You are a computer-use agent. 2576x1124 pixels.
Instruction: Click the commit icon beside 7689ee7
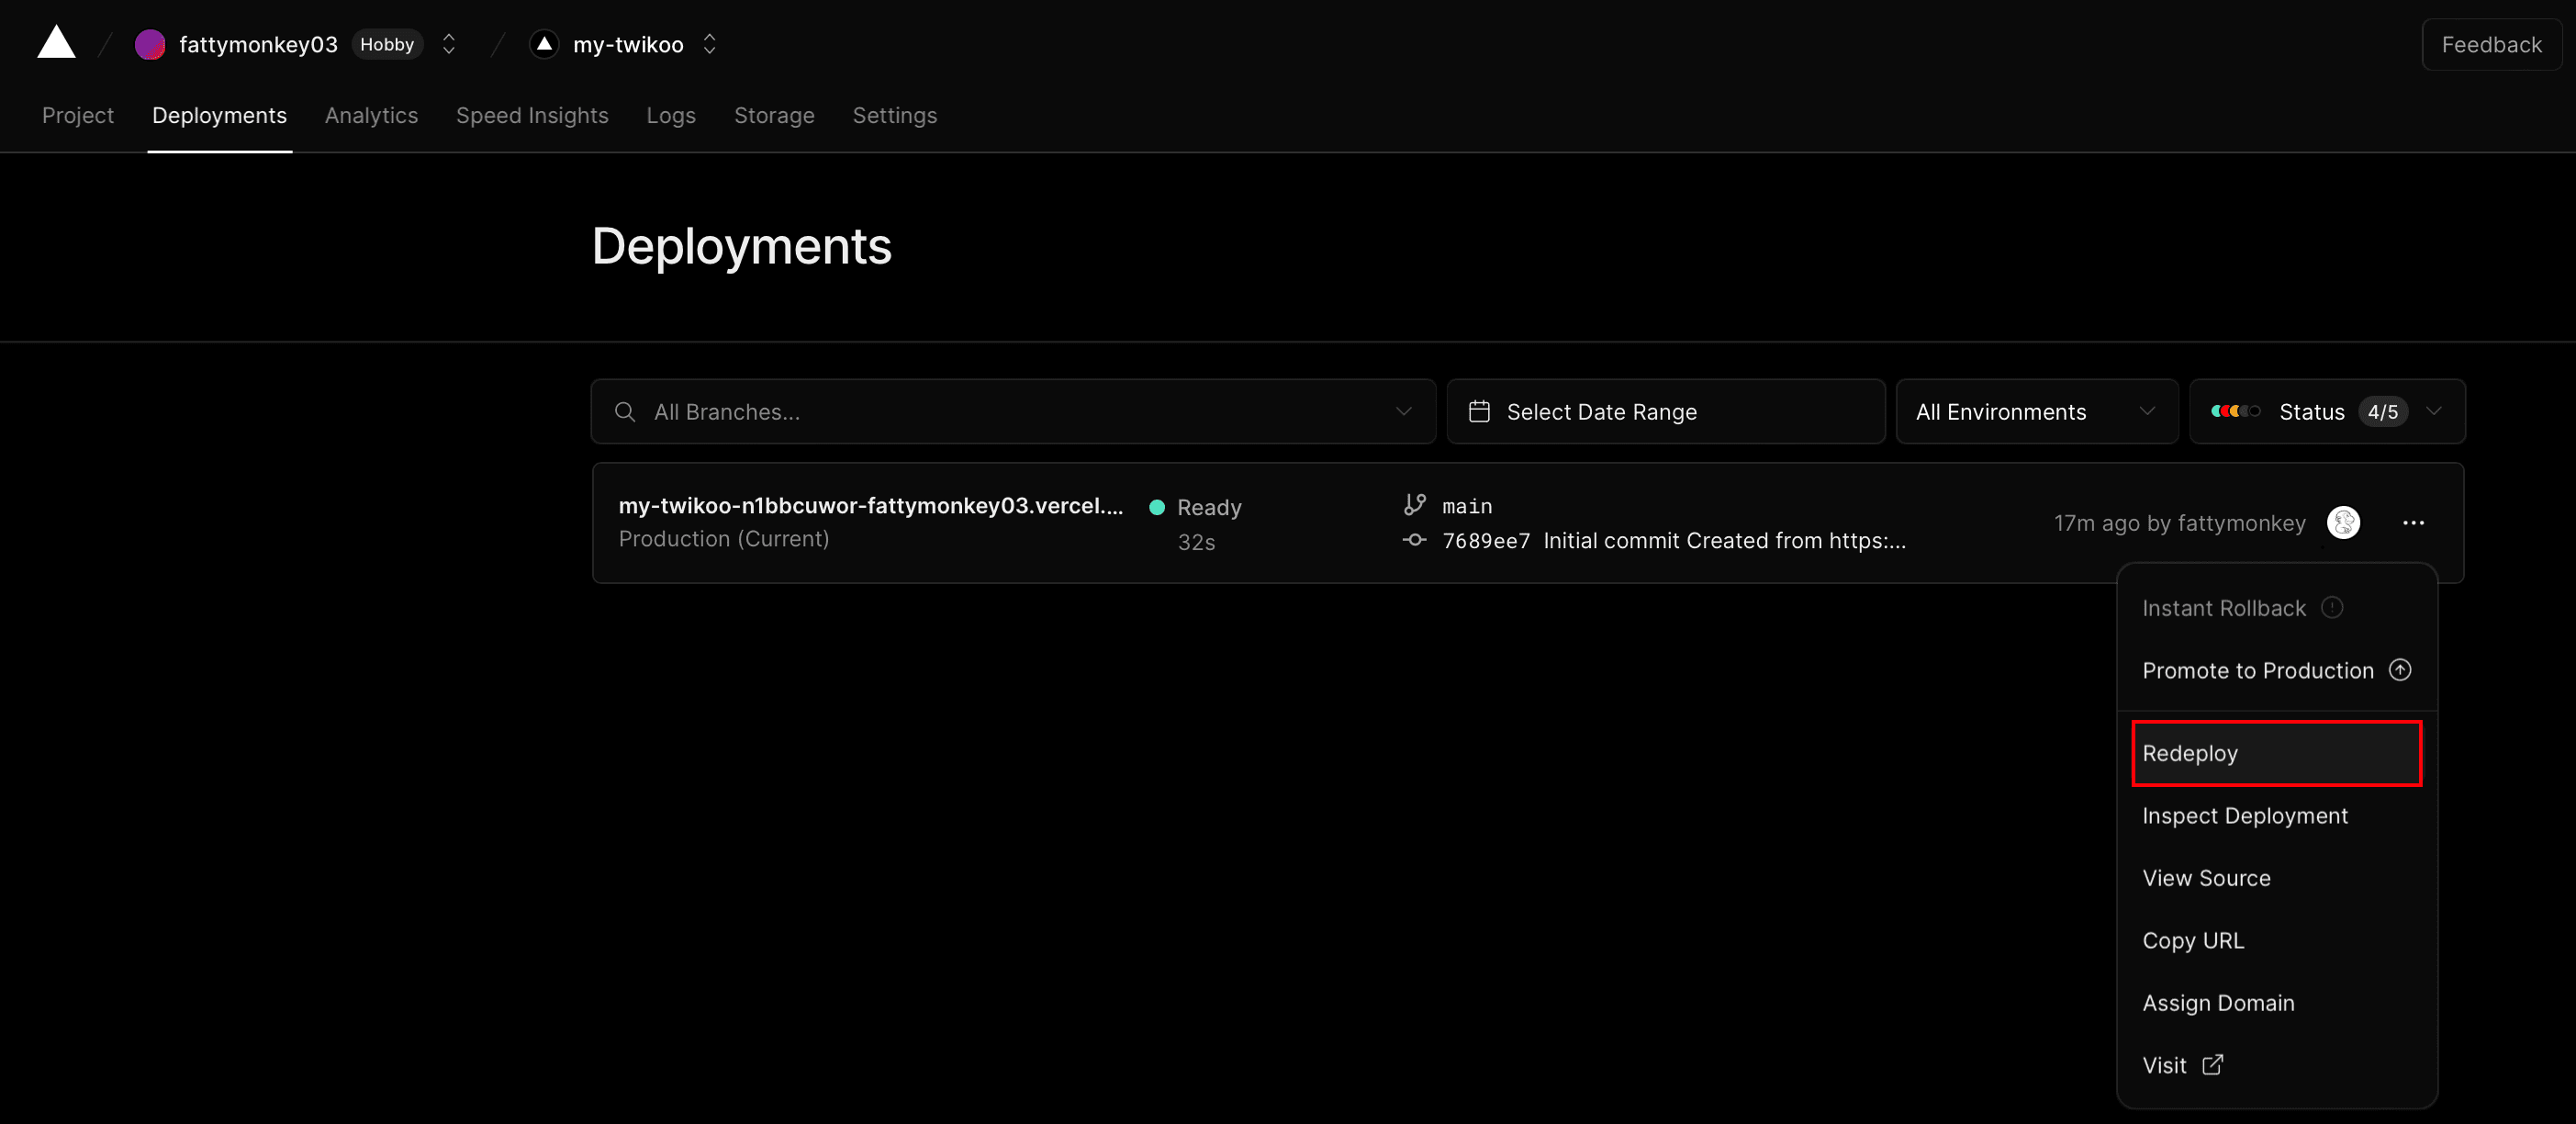point(1414,540)
